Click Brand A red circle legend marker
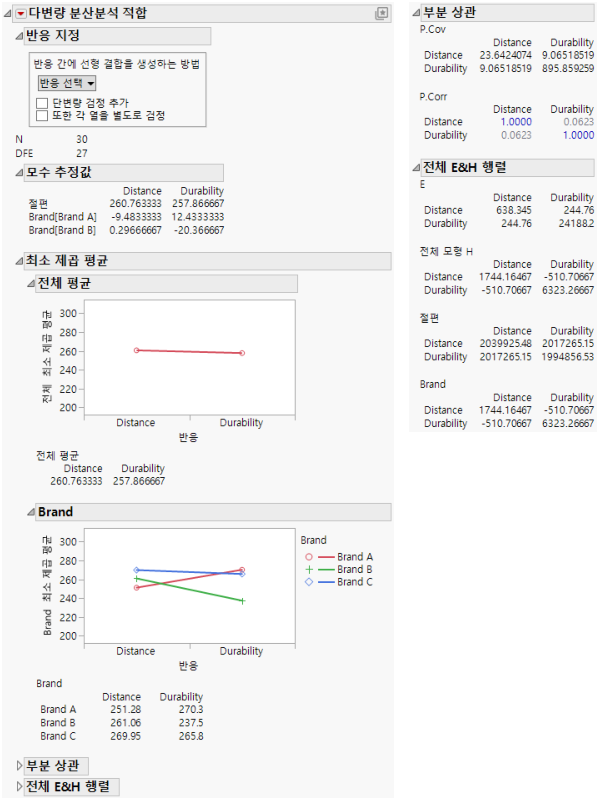 [x=309, y=557]
